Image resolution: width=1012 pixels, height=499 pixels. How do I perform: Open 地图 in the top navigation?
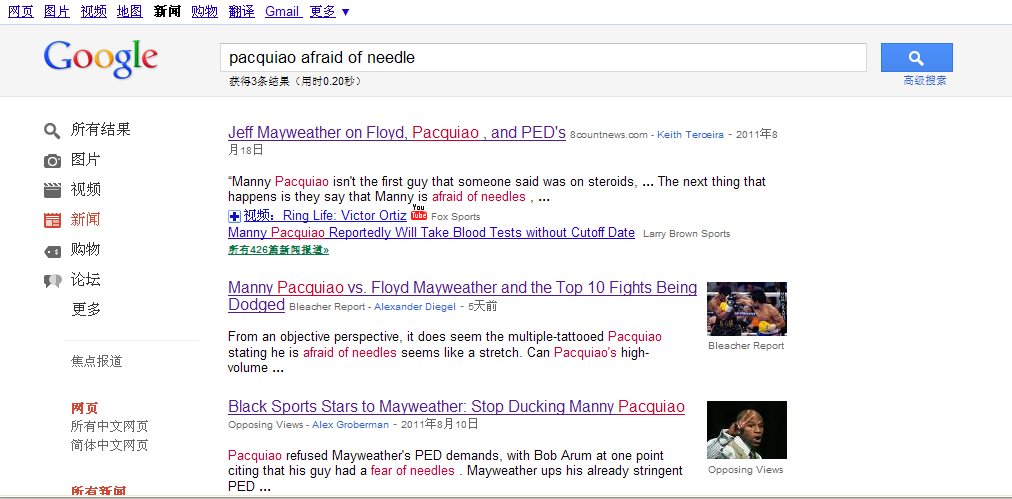click(130, 11)
